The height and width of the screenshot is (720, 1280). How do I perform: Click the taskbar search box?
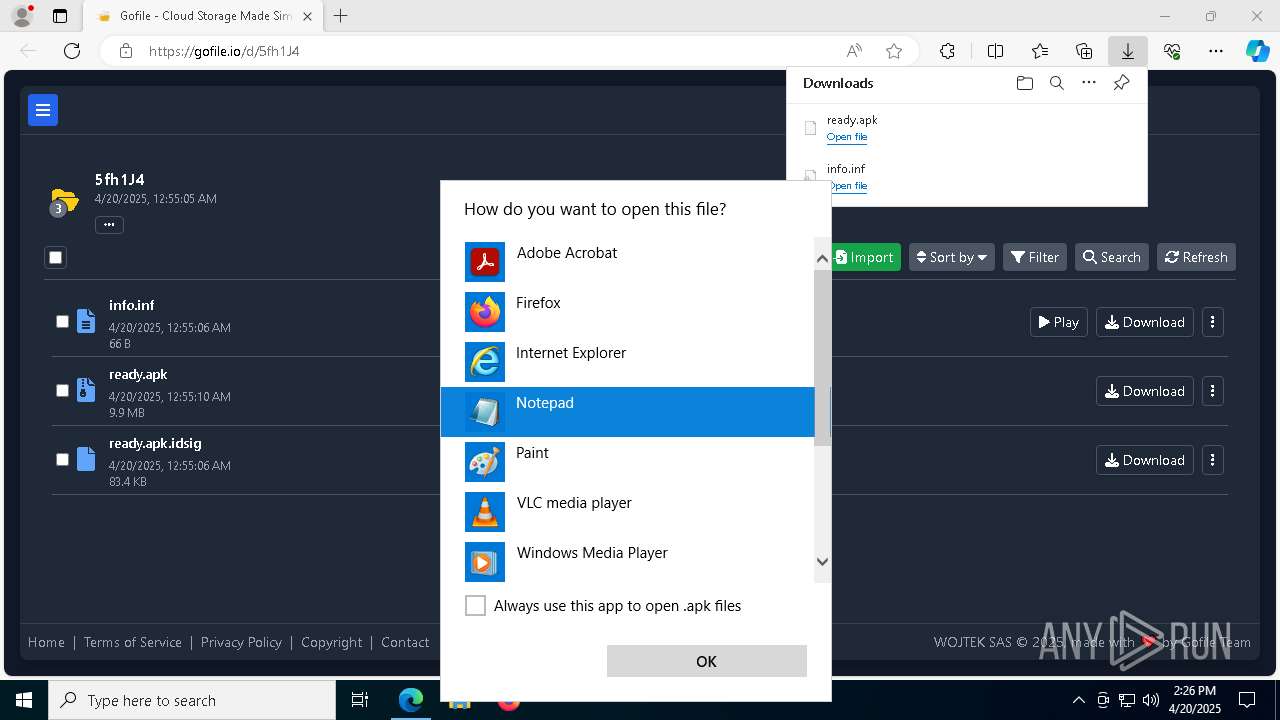(x=192, y=700)
